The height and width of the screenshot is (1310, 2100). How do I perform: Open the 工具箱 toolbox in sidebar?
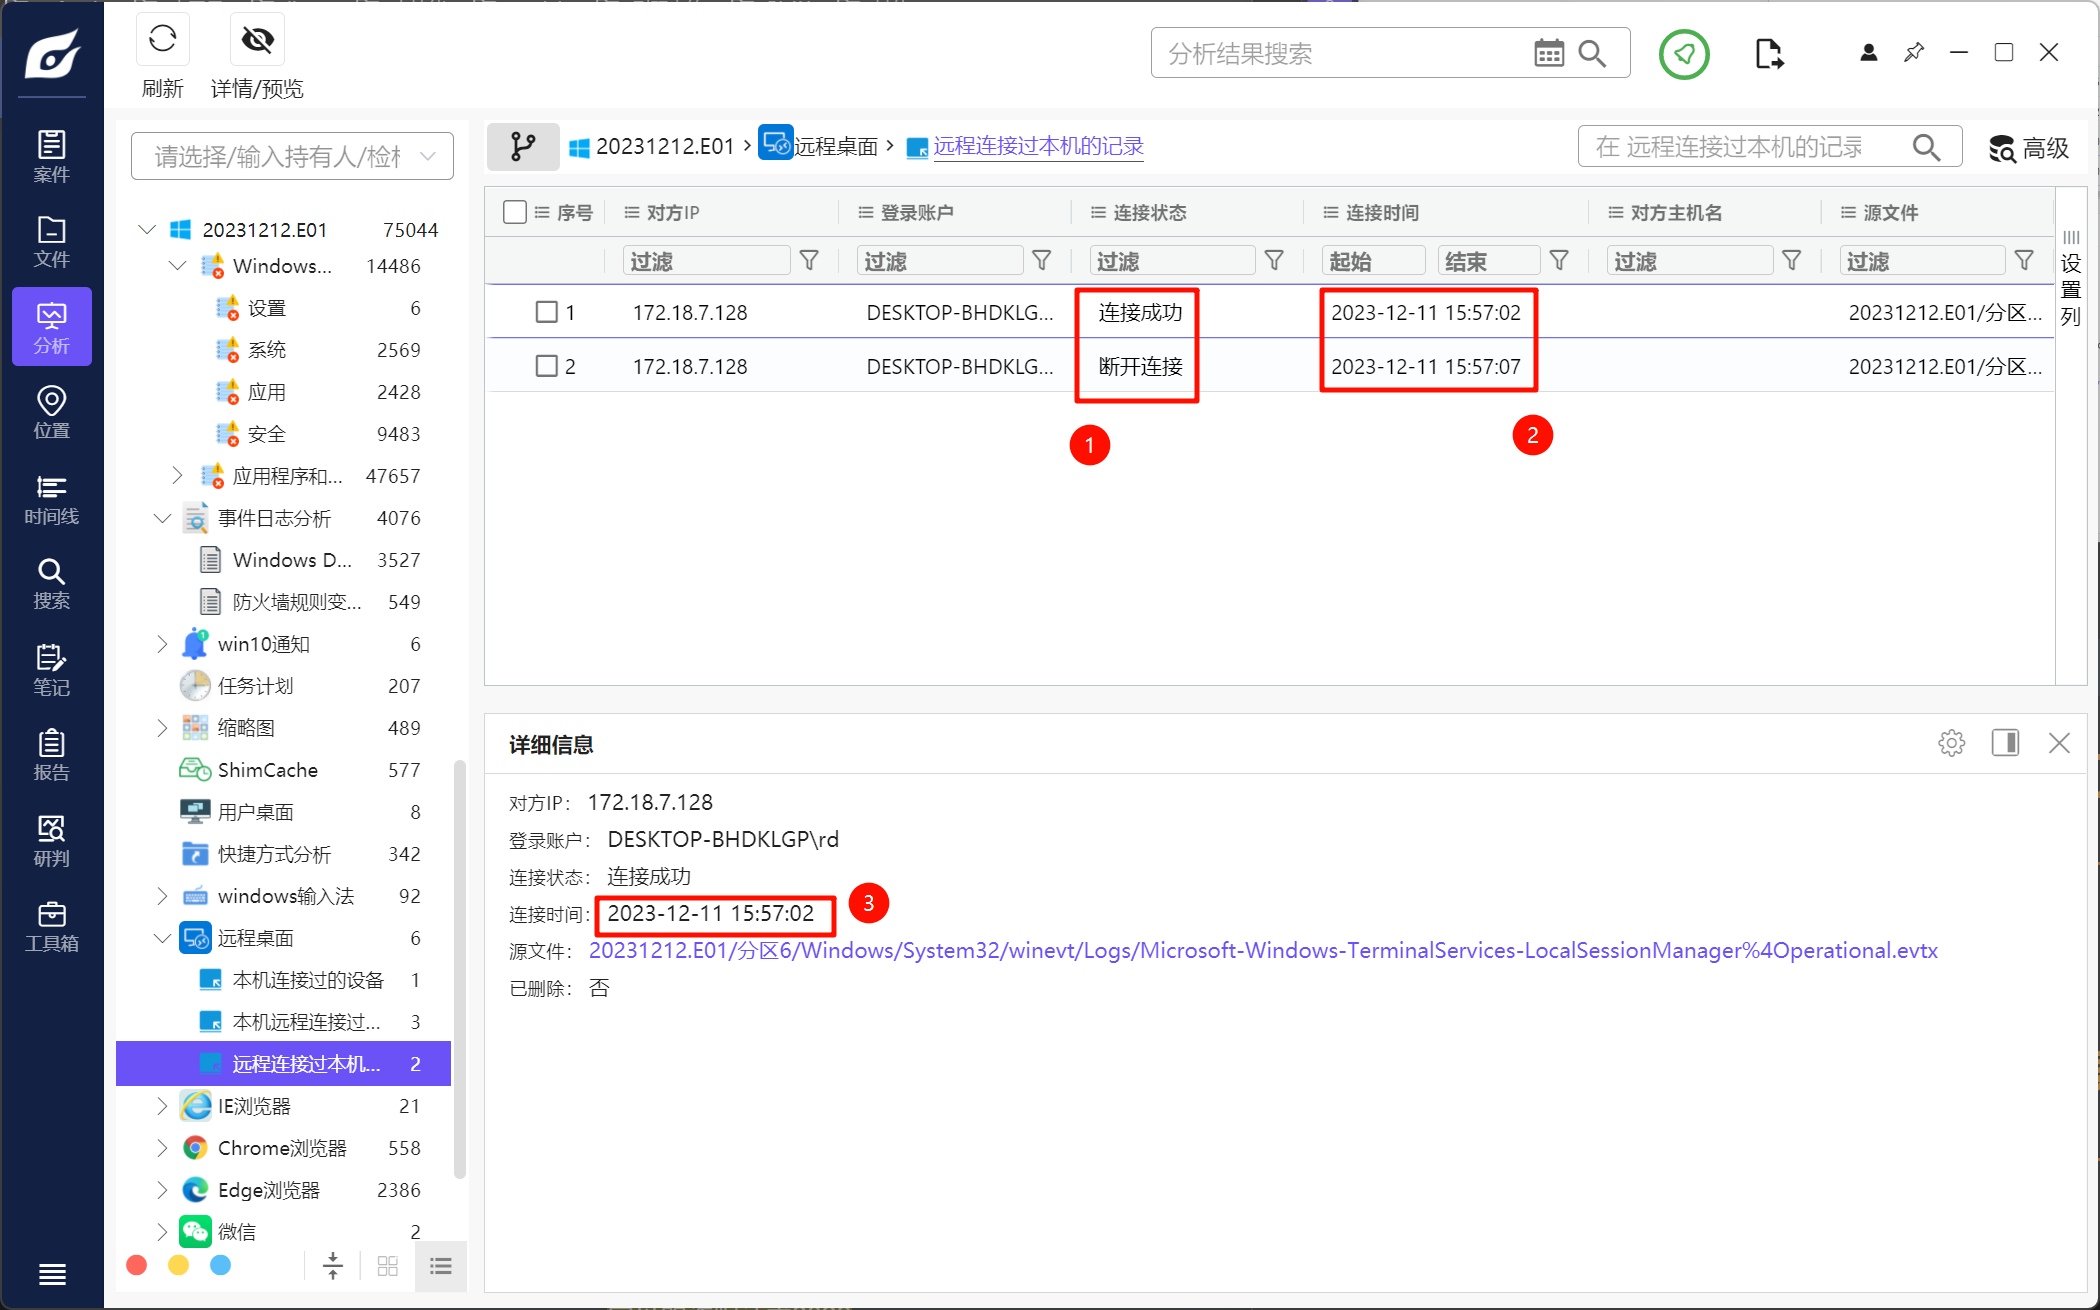pos(51,926)
